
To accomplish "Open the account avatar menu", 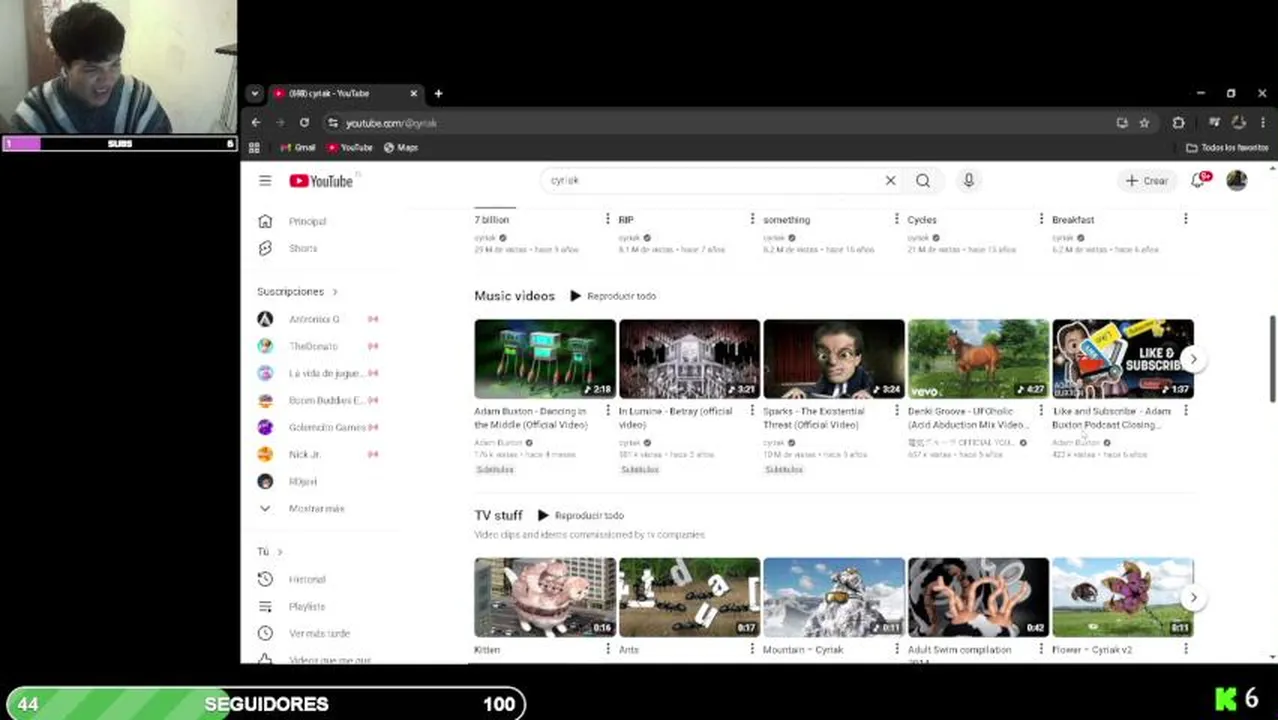I will coord(1237,180).
